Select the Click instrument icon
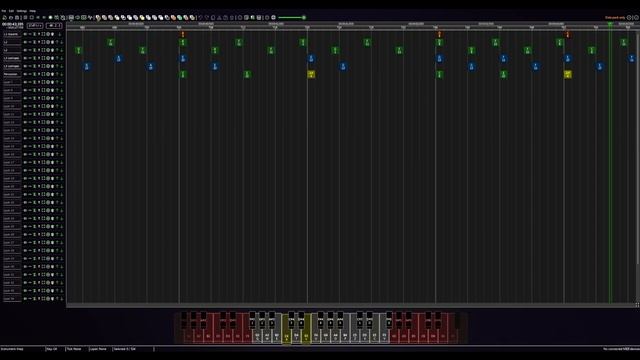 point(123,18)
